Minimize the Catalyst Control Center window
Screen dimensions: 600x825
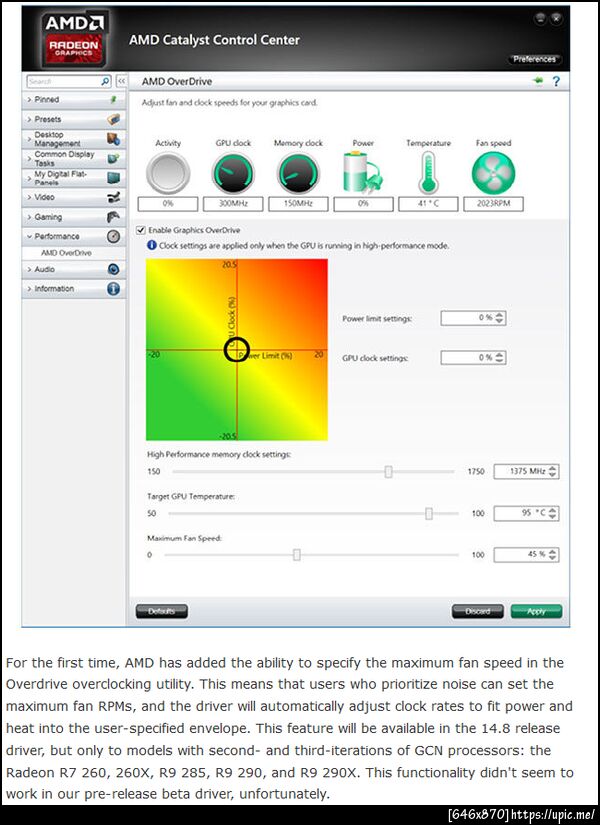pos(541,19)
